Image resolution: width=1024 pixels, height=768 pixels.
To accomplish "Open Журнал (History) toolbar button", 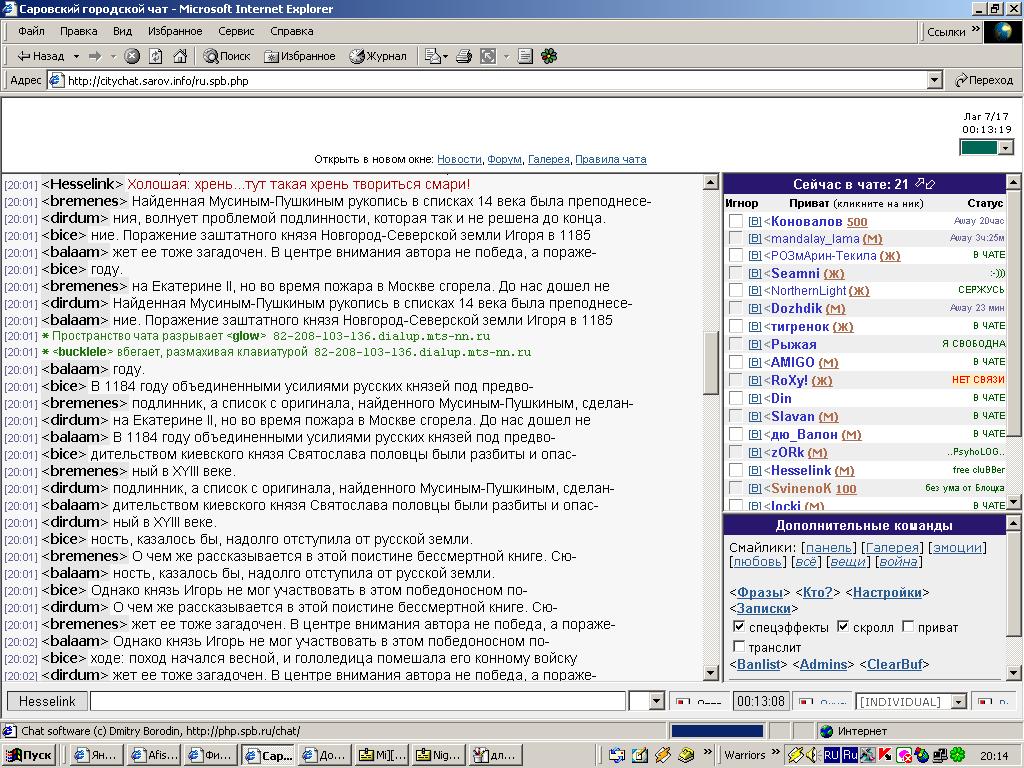I will point(378,56).
